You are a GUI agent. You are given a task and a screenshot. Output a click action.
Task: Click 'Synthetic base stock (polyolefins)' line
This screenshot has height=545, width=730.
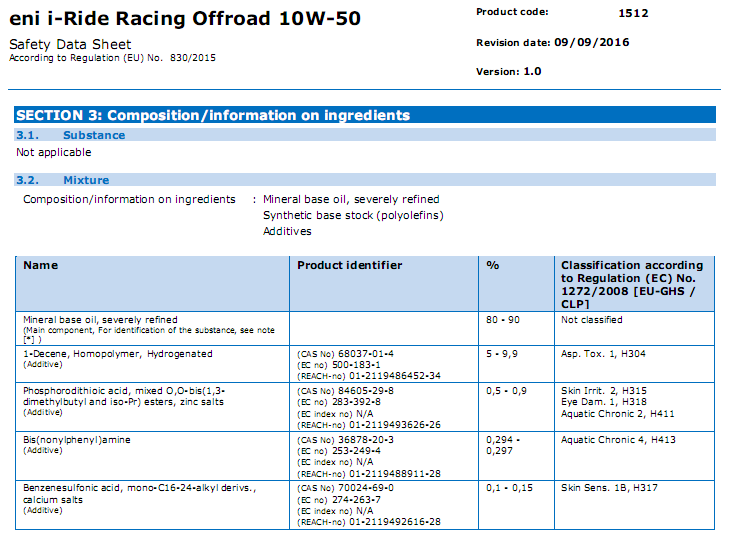(x=353, y=215)
